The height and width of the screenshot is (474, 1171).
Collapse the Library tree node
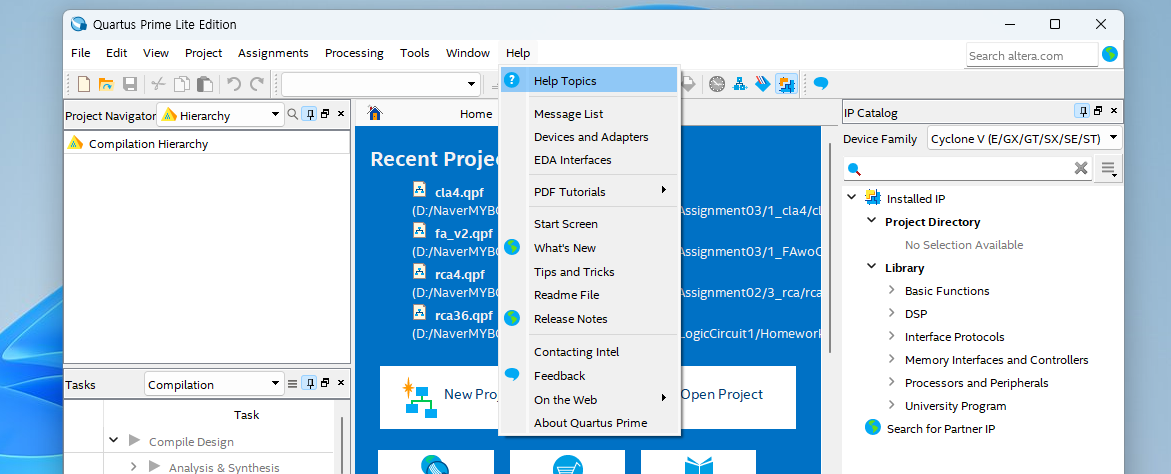tap(872, 266)
